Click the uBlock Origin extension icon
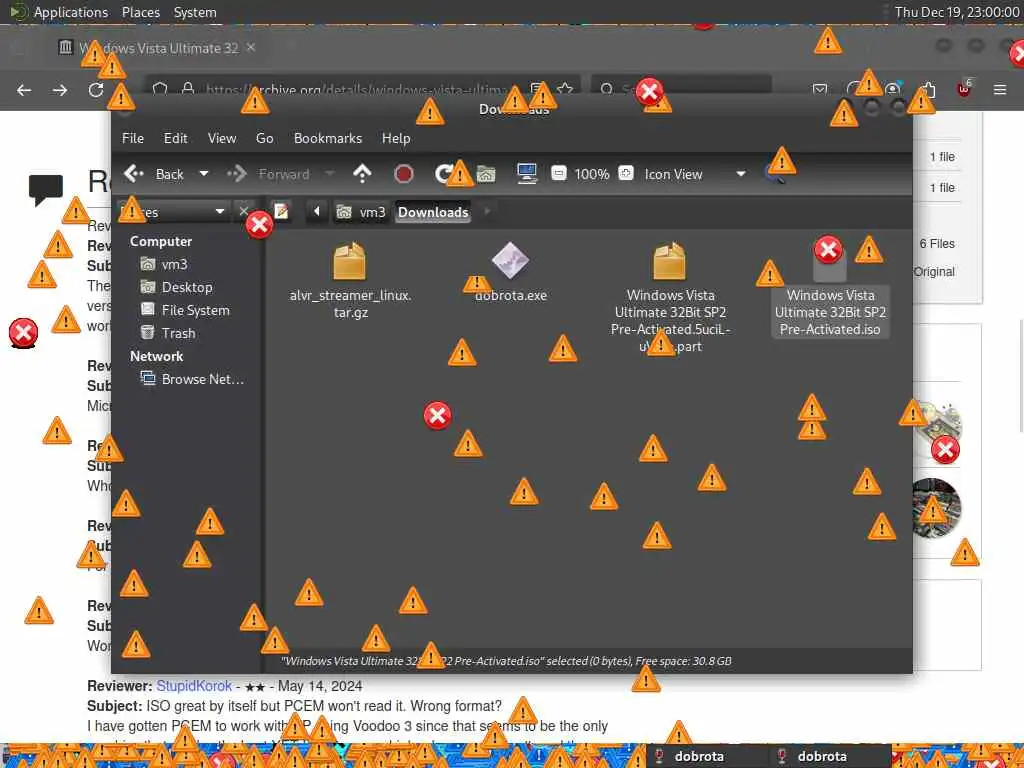Screen dimensions: 1024x768 tap(964, 89)
